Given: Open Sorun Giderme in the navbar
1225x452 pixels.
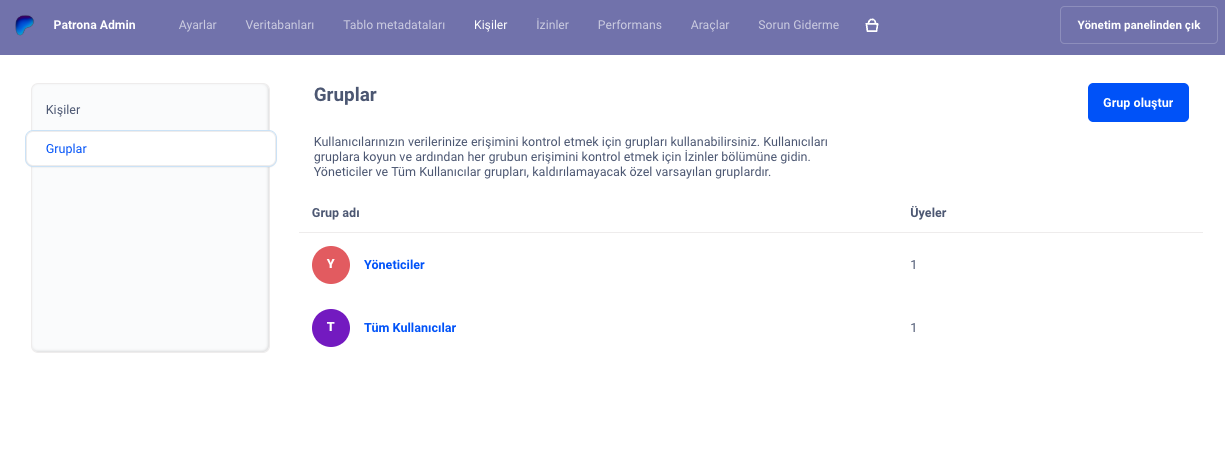Looking at the screenshot, I should coord(798,25).
